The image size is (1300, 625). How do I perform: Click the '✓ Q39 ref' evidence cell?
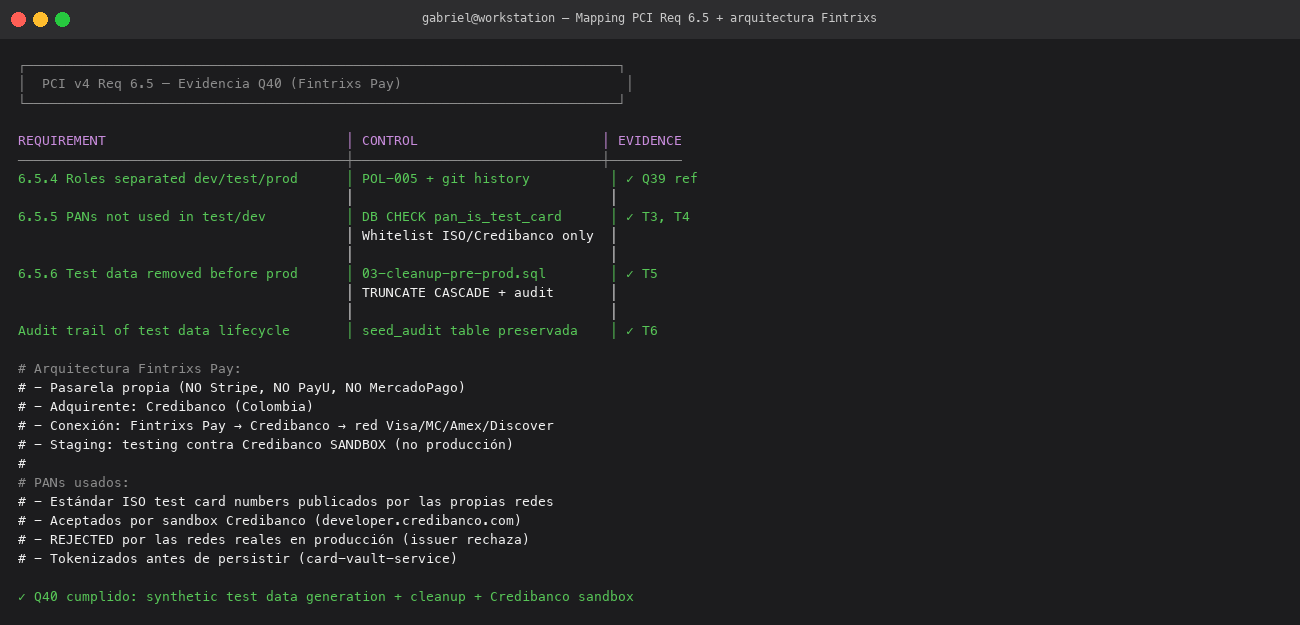pyautogui.click(x=662, y=179)
